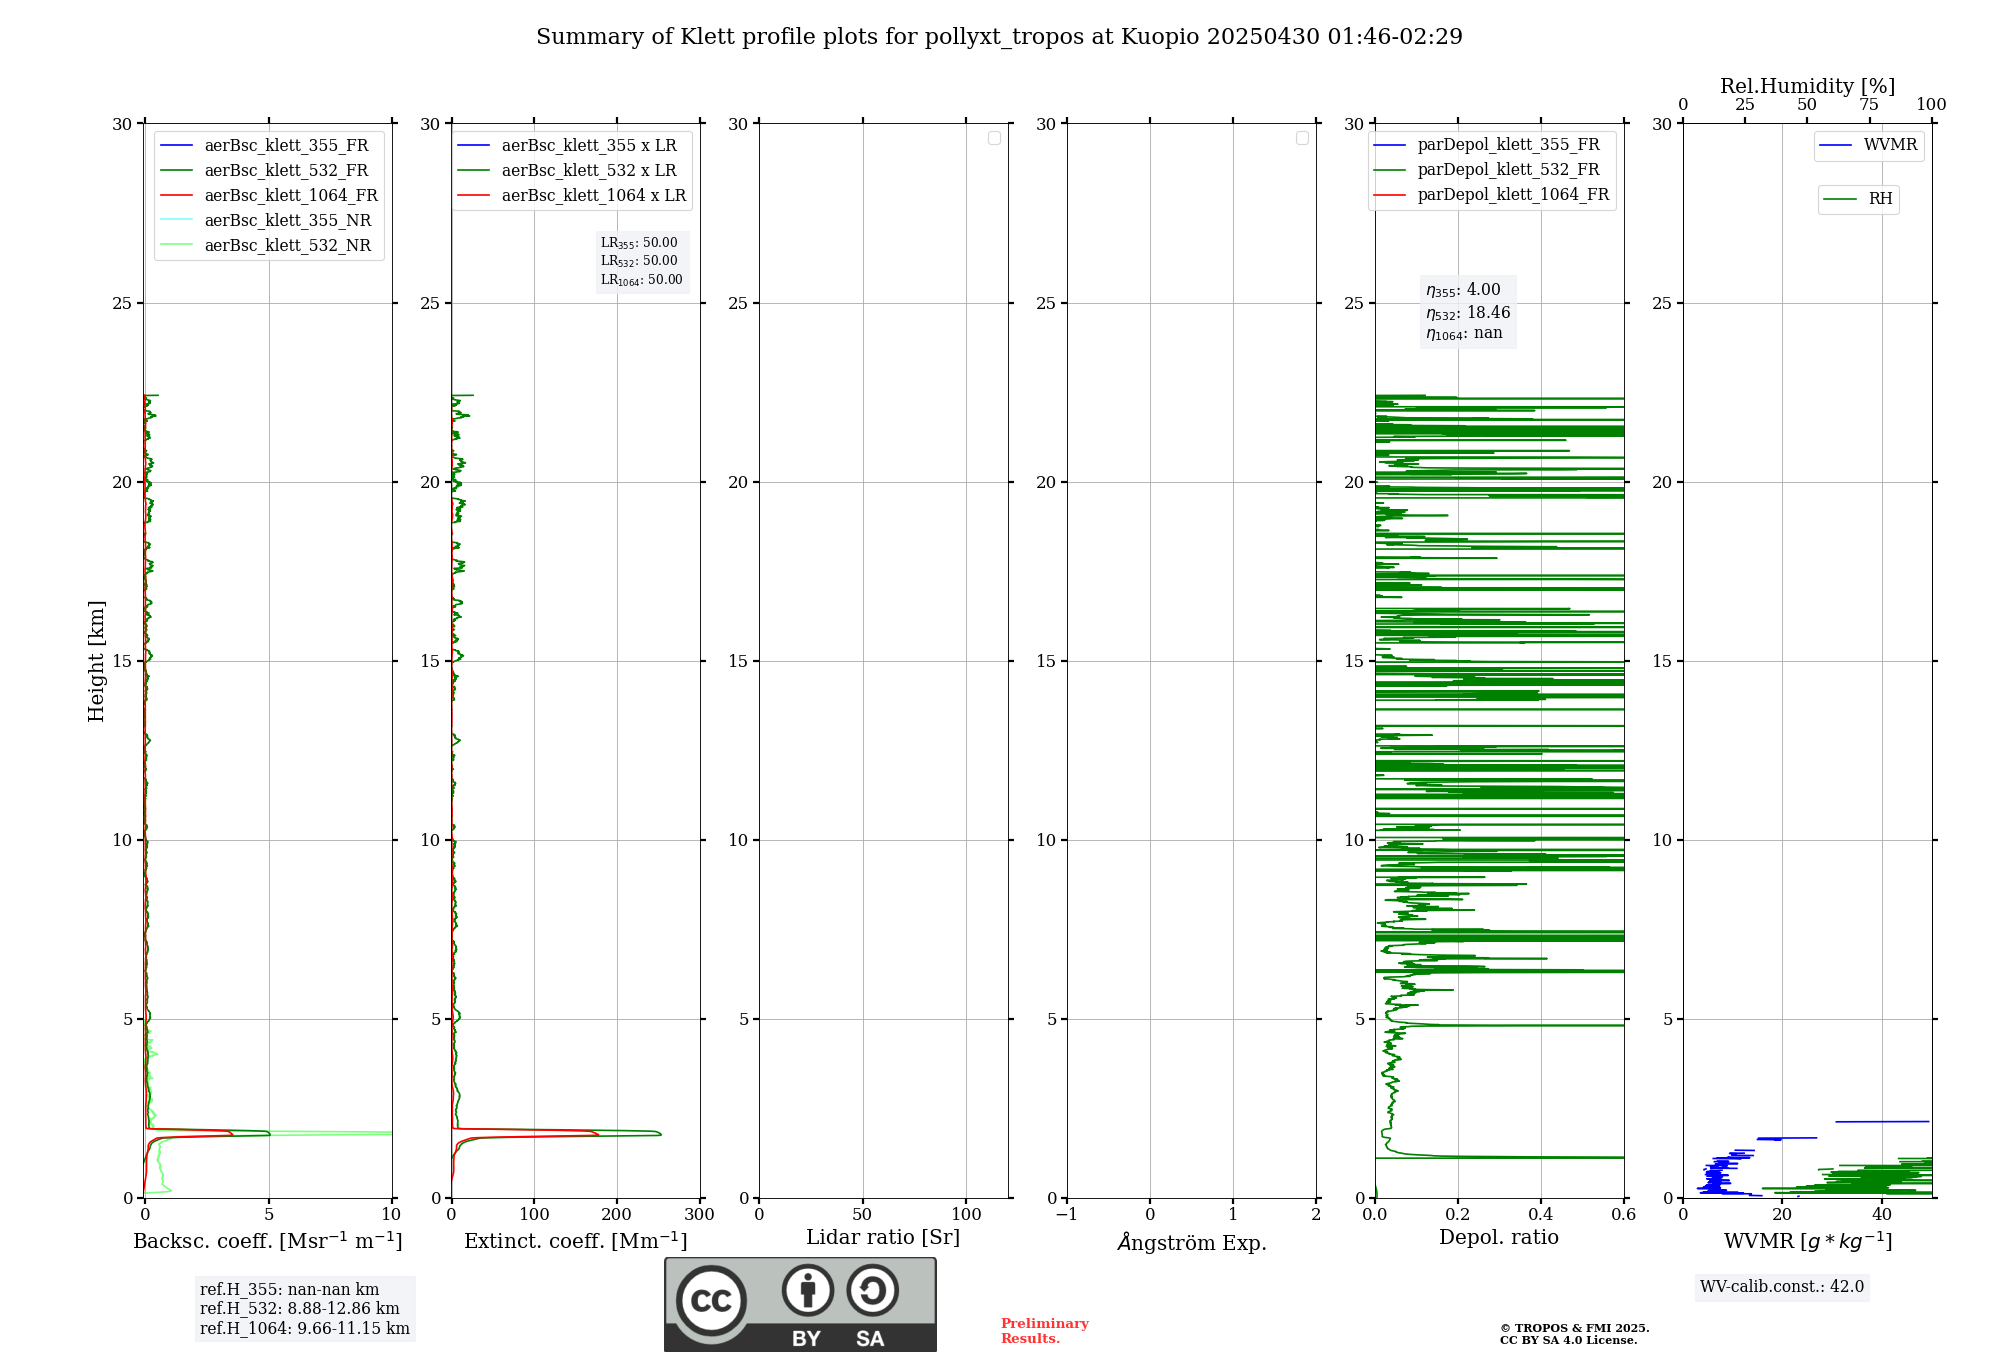Click the plot title mentioning Kuopio 20250430
This screenshot has width=2000, height=1360.
(999, 37)
